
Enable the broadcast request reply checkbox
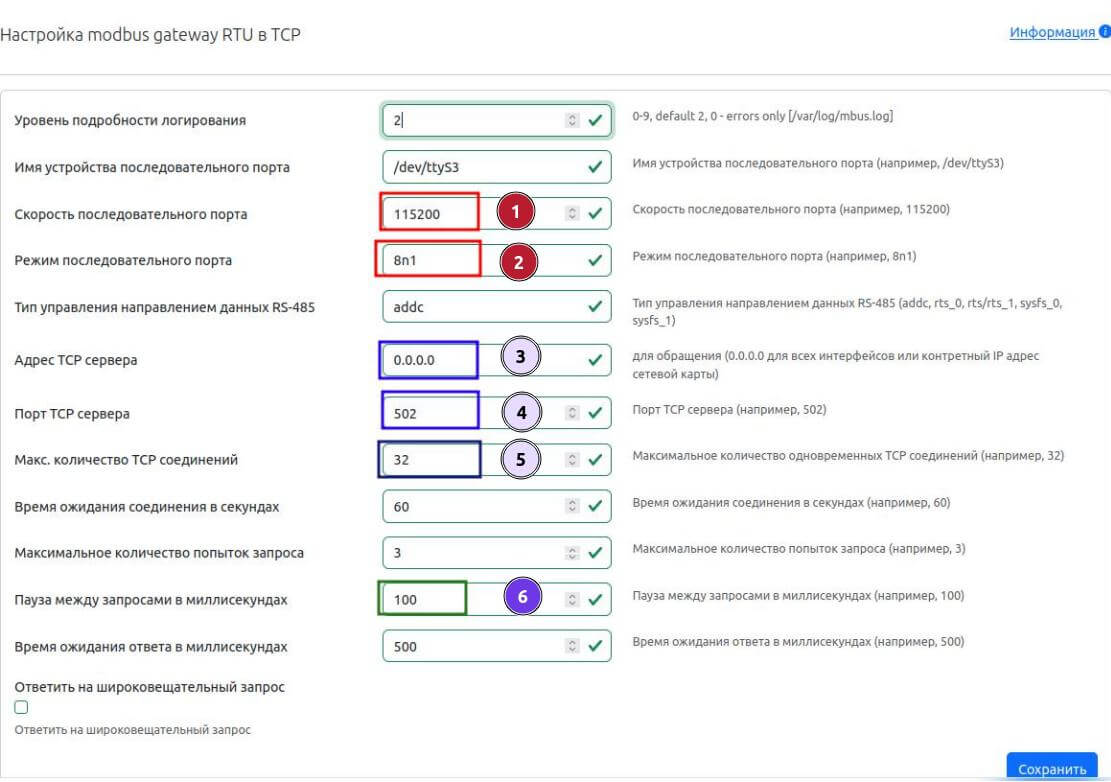click(22, 707)
